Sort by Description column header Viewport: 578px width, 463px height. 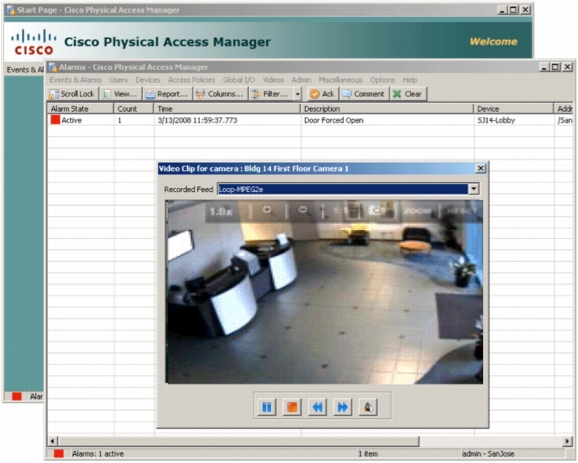(387, 109)
